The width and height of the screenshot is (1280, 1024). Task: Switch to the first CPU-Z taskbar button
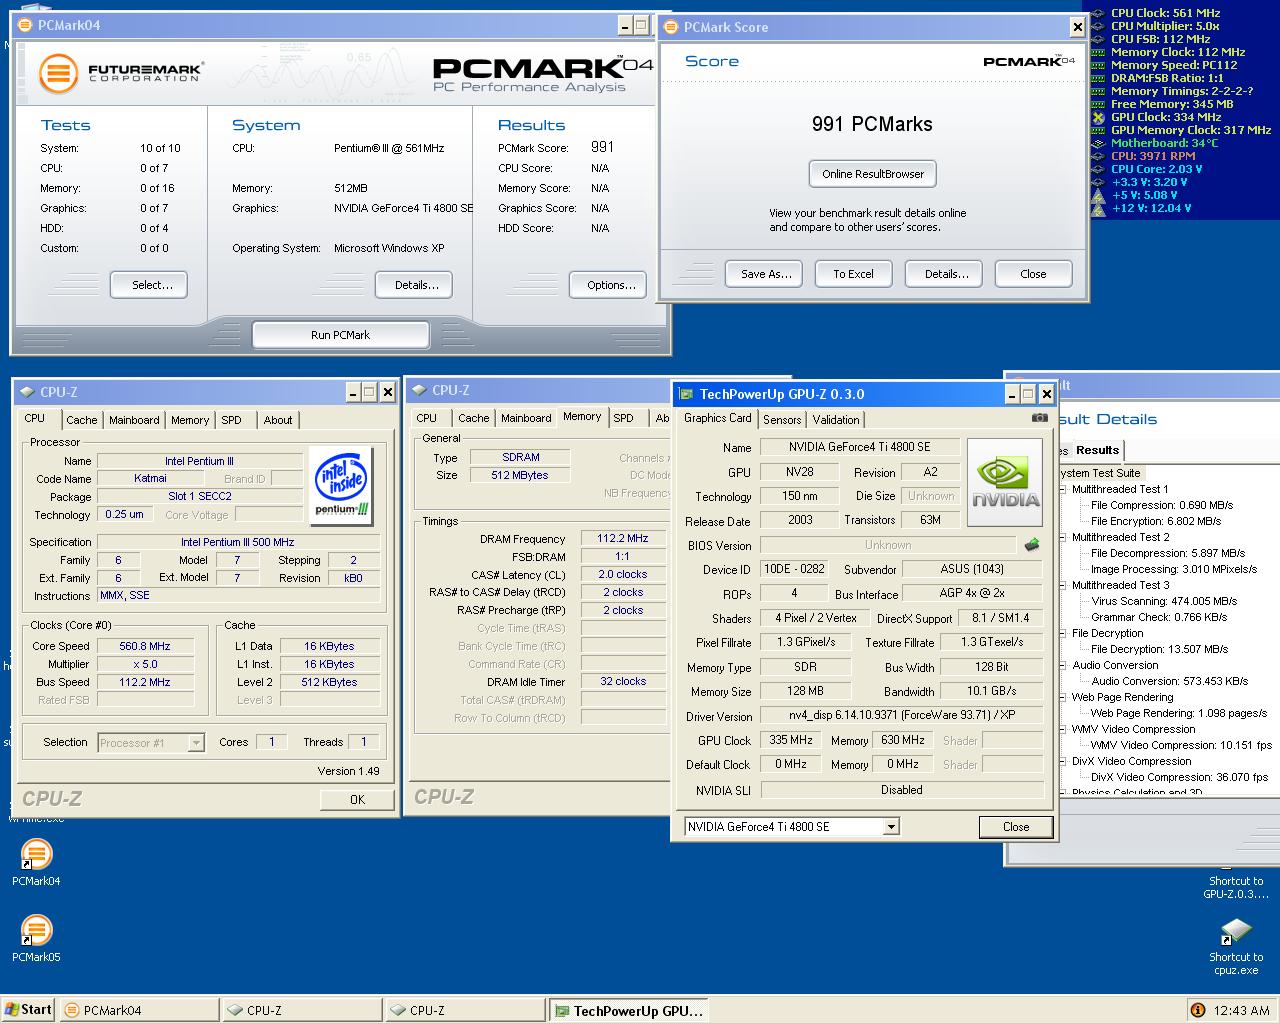[x=301, y=1010]
